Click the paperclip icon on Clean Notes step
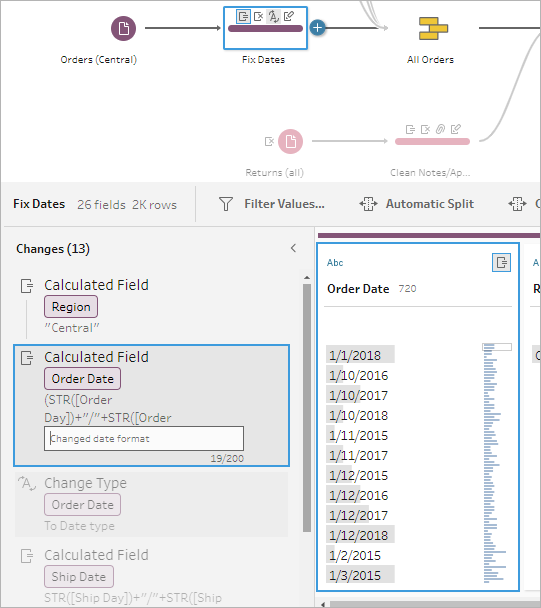This screenshot has height=608, width=541. 441,129
